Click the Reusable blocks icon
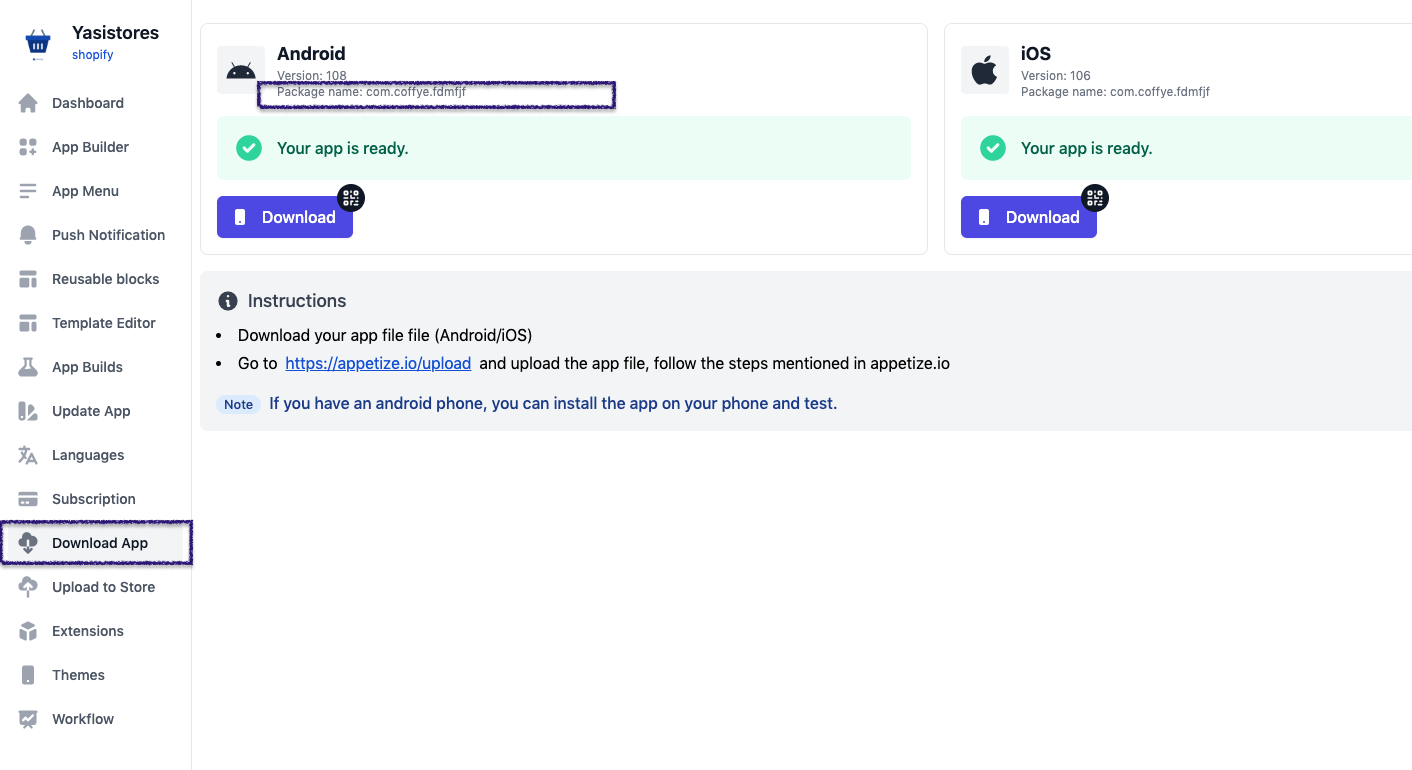Image resolution: width=1412 pixels, height=770 pixels. point(27,278)
